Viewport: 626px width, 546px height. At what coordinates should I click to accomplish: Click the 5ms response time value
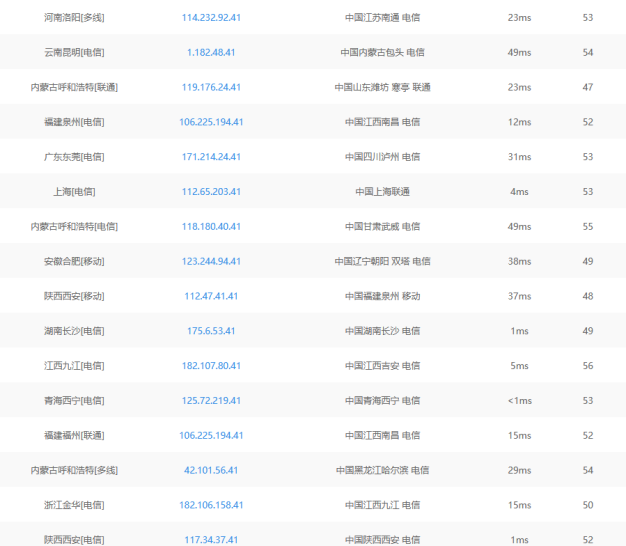[x=519, y=366]
